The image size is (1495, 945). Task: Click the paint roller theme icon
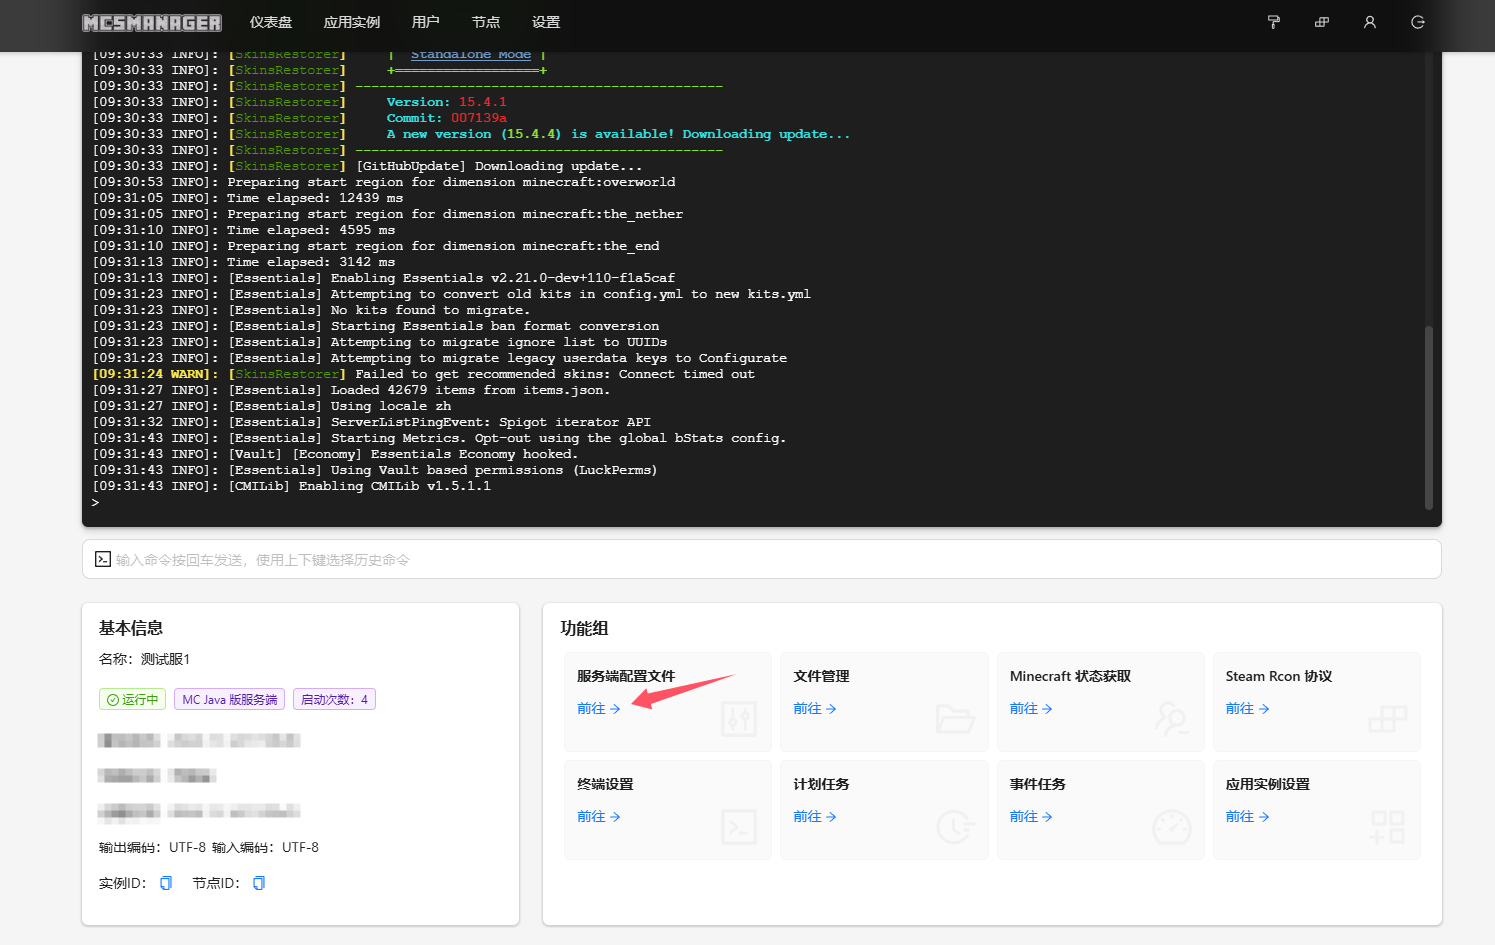click(1273, 22)
